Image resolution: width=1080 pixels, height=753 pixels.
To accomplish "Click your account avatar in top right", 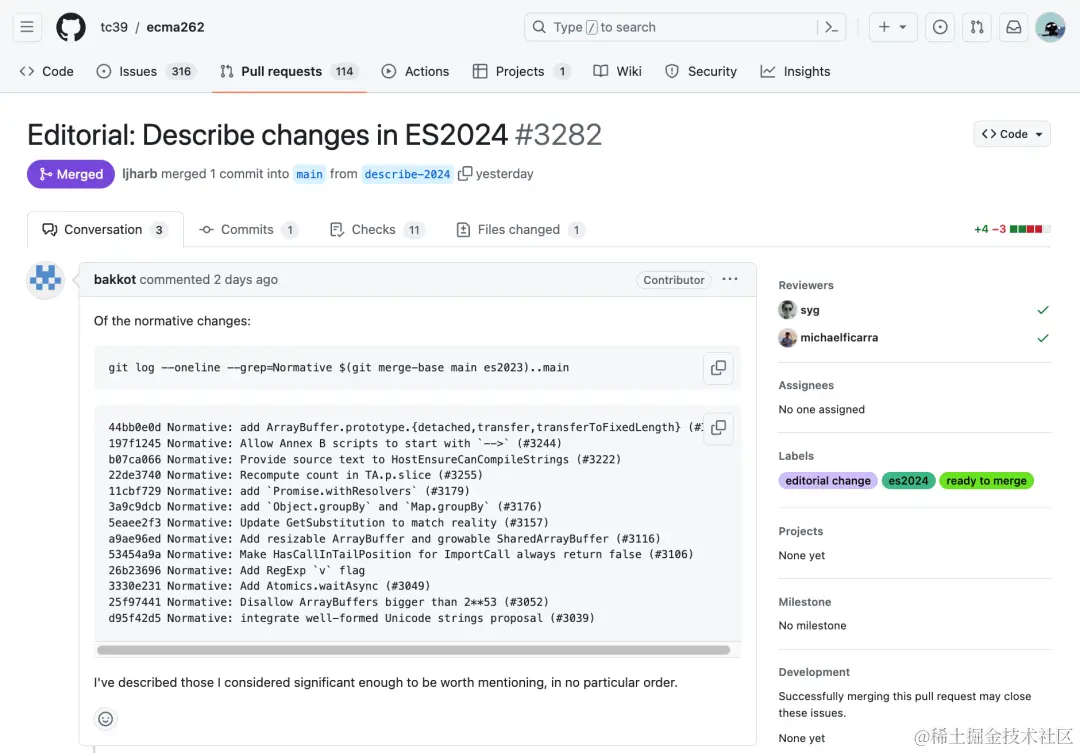I will pyautogui.click(x=1050, y=27).
